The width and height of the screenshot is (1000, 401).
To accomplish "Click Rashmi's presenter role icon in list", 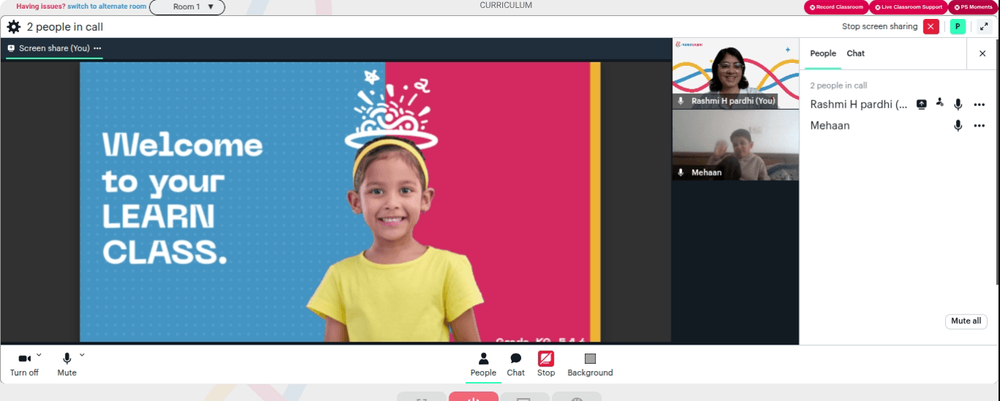I will coord(939,103).
